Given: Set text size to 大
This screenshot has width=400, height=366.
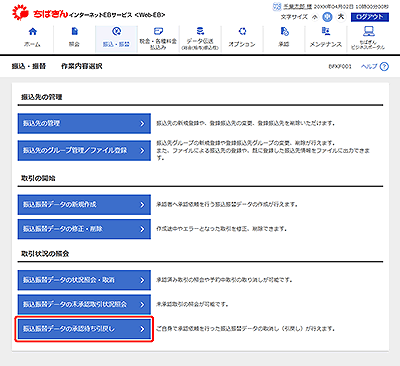Looking at the screenshot, I should click(x=341, y=17).
